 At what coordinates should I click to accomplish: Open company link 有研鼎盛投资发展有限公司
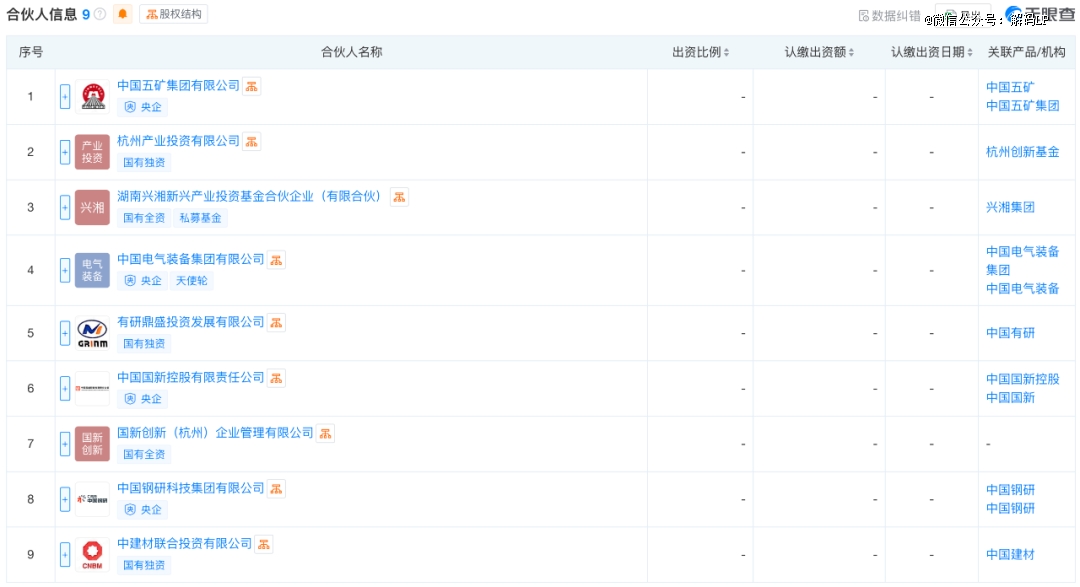tap(191, 322)
